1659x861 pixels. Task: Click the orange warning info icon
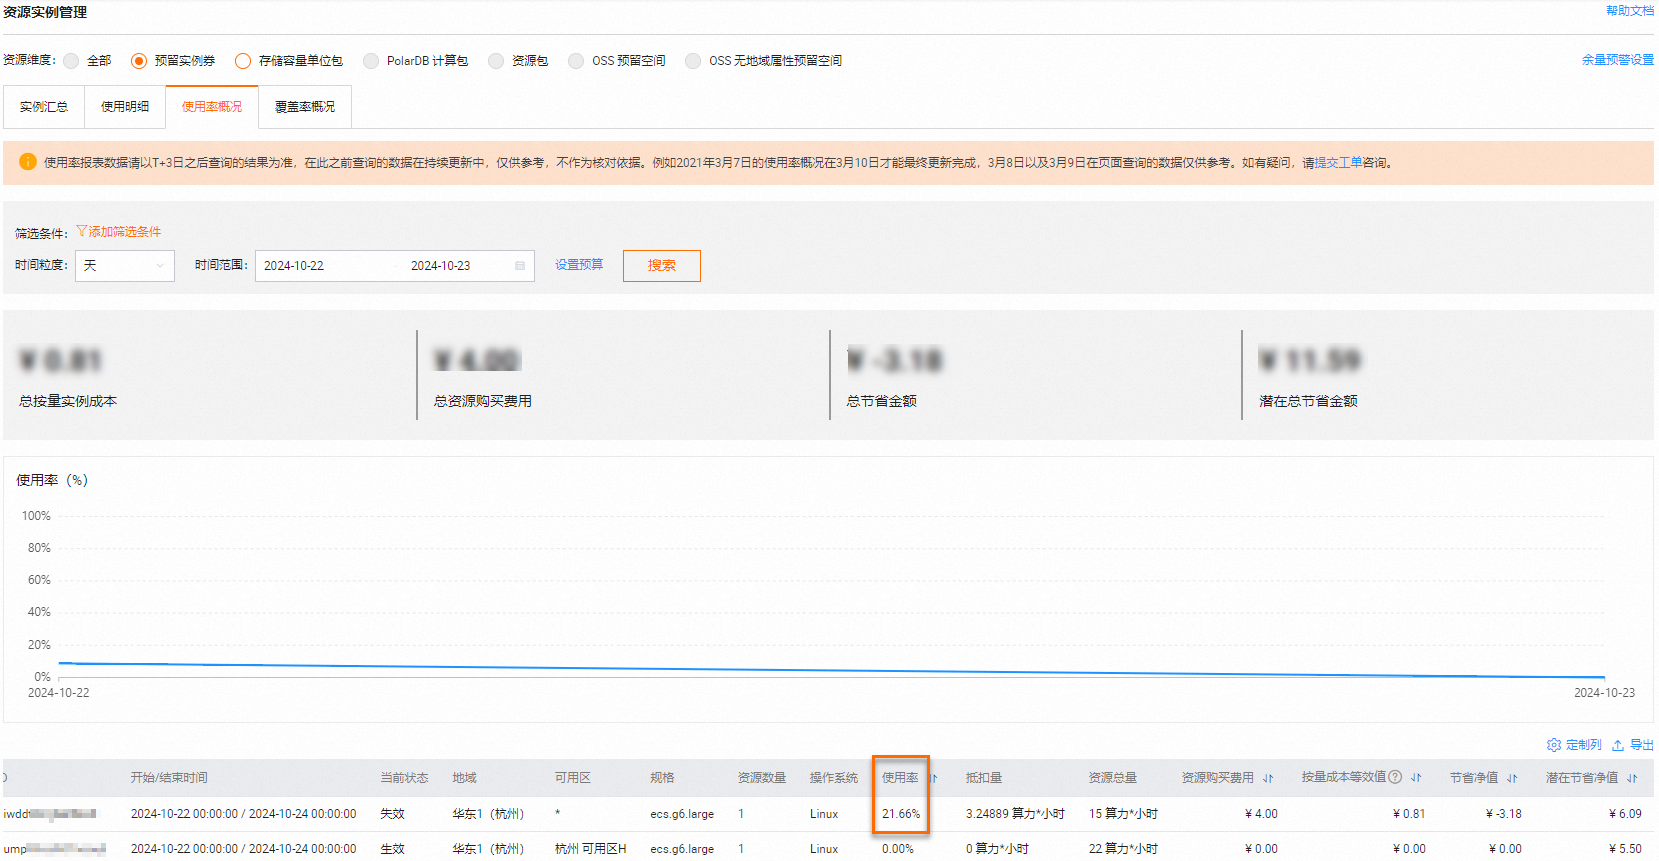click(27, 162)
